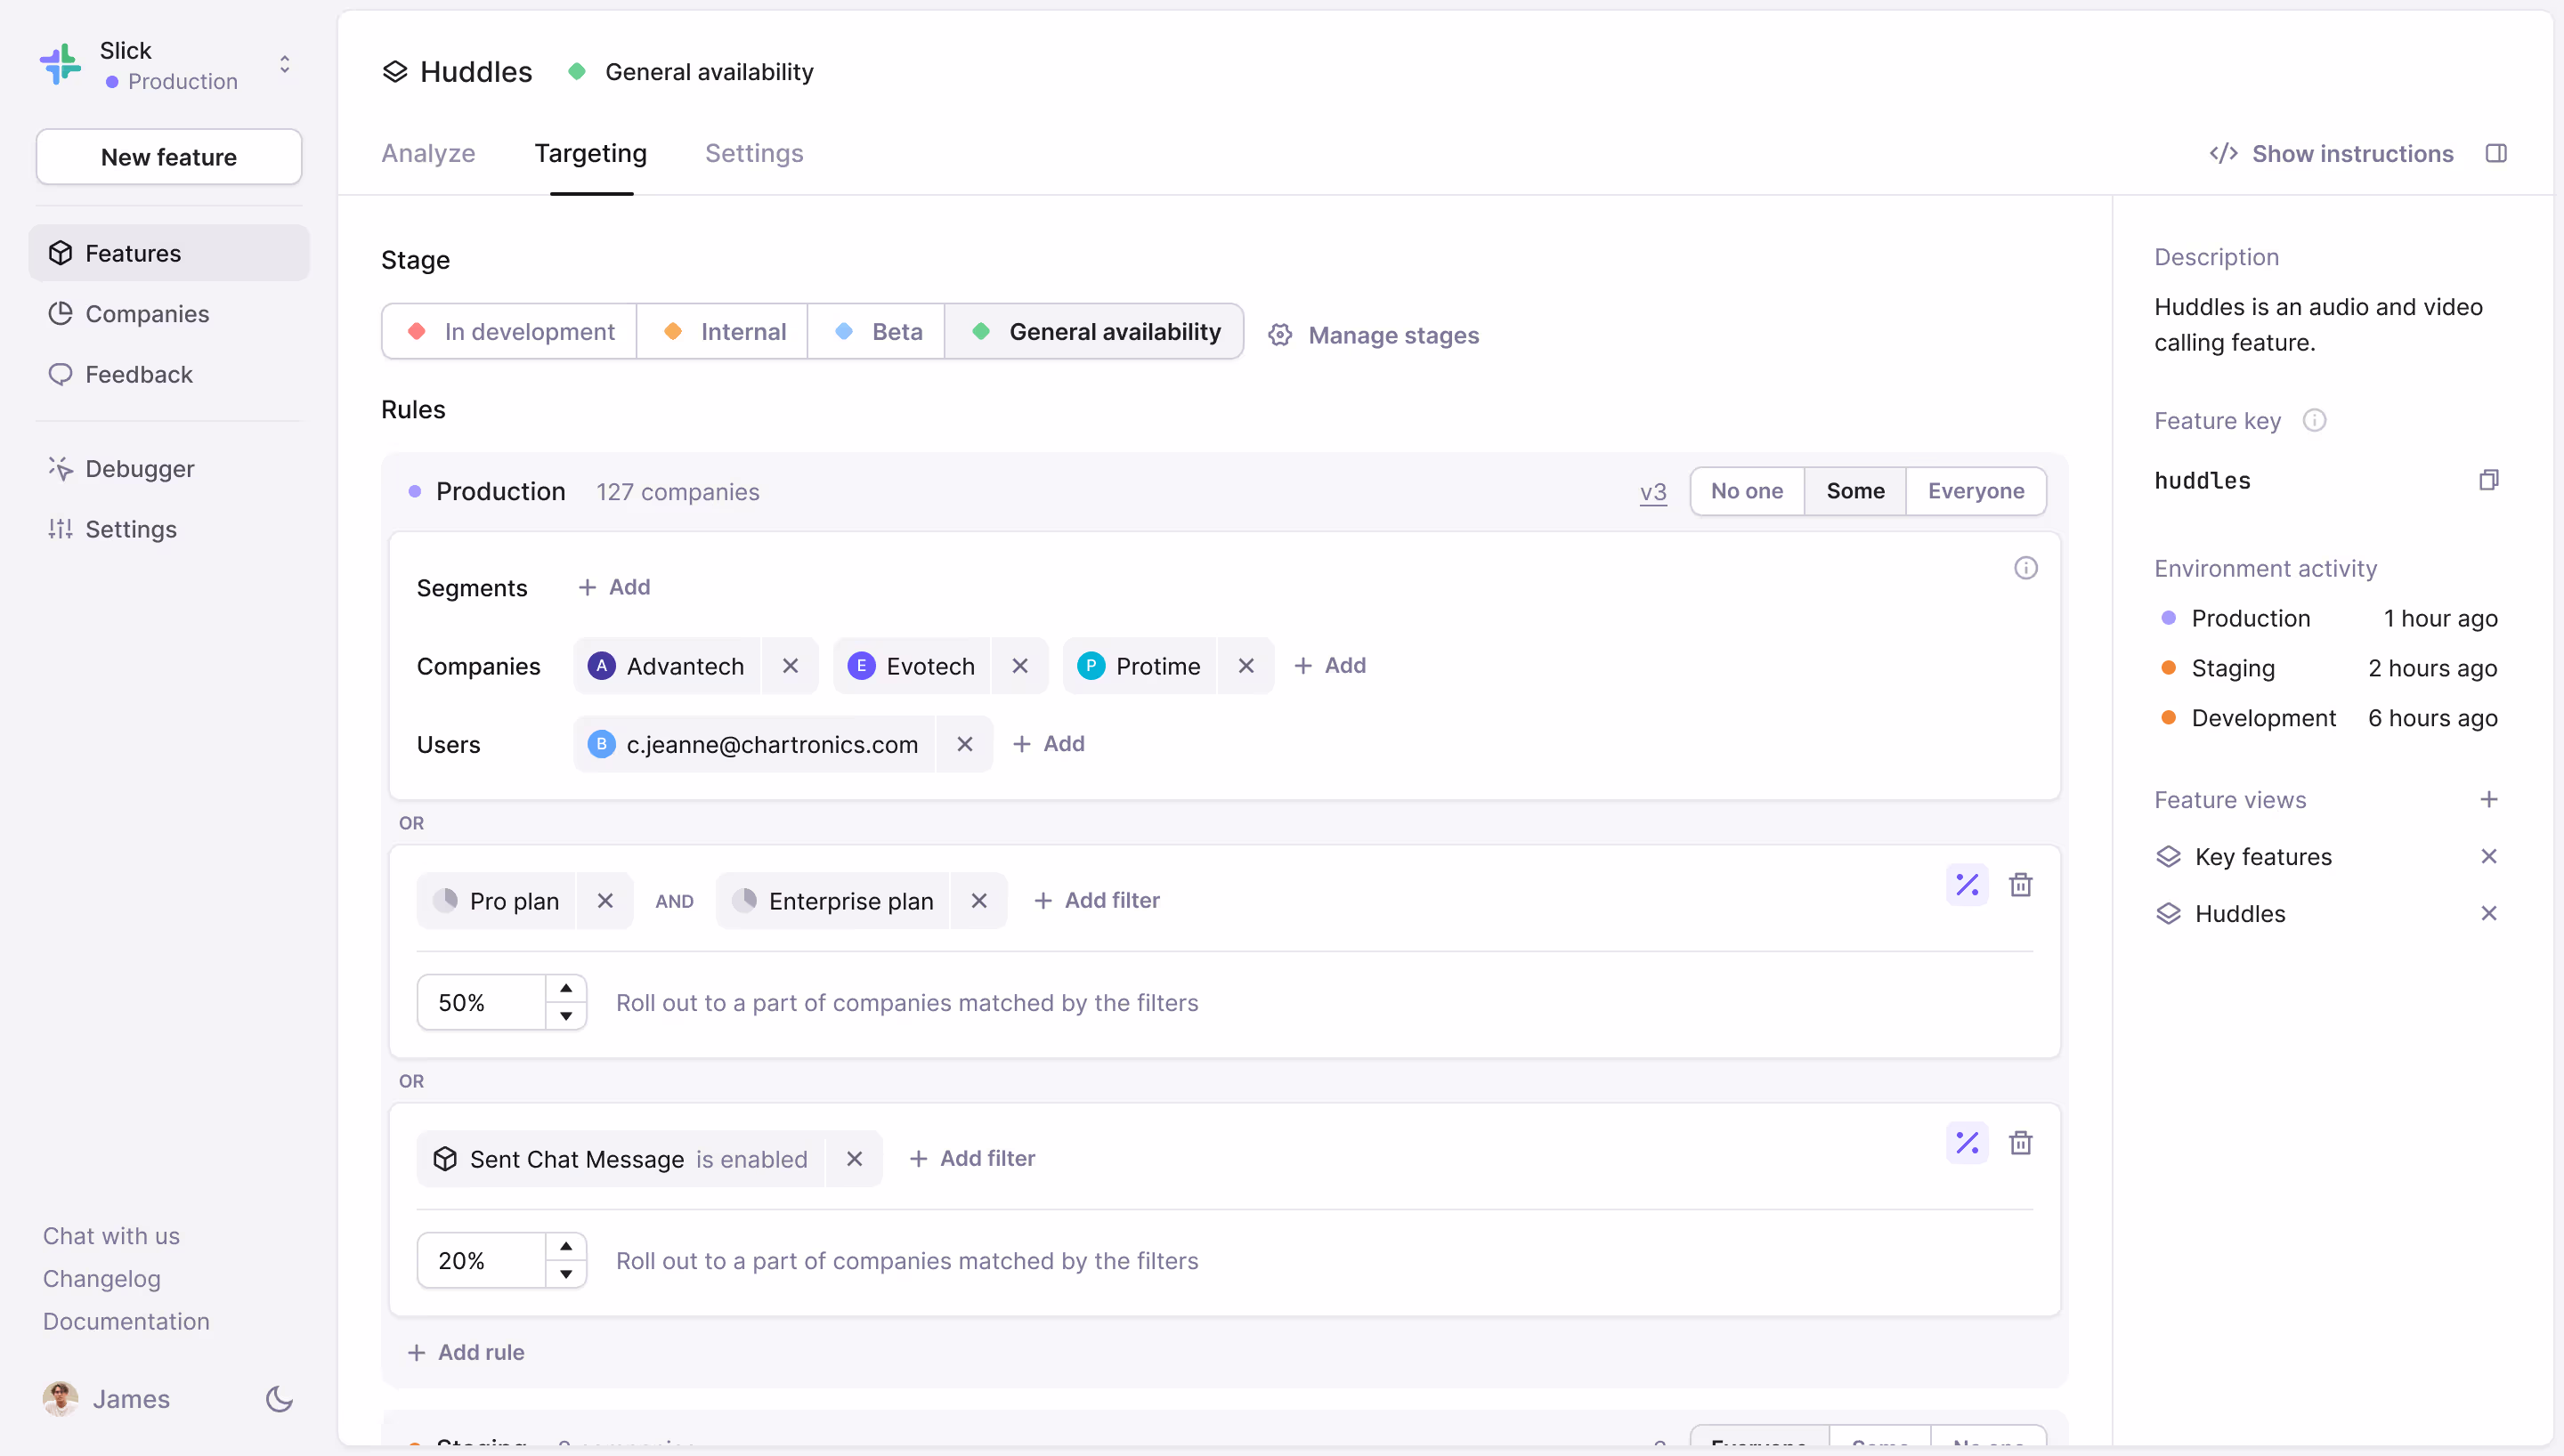Click the Feature key info icon

[2314, 420]
